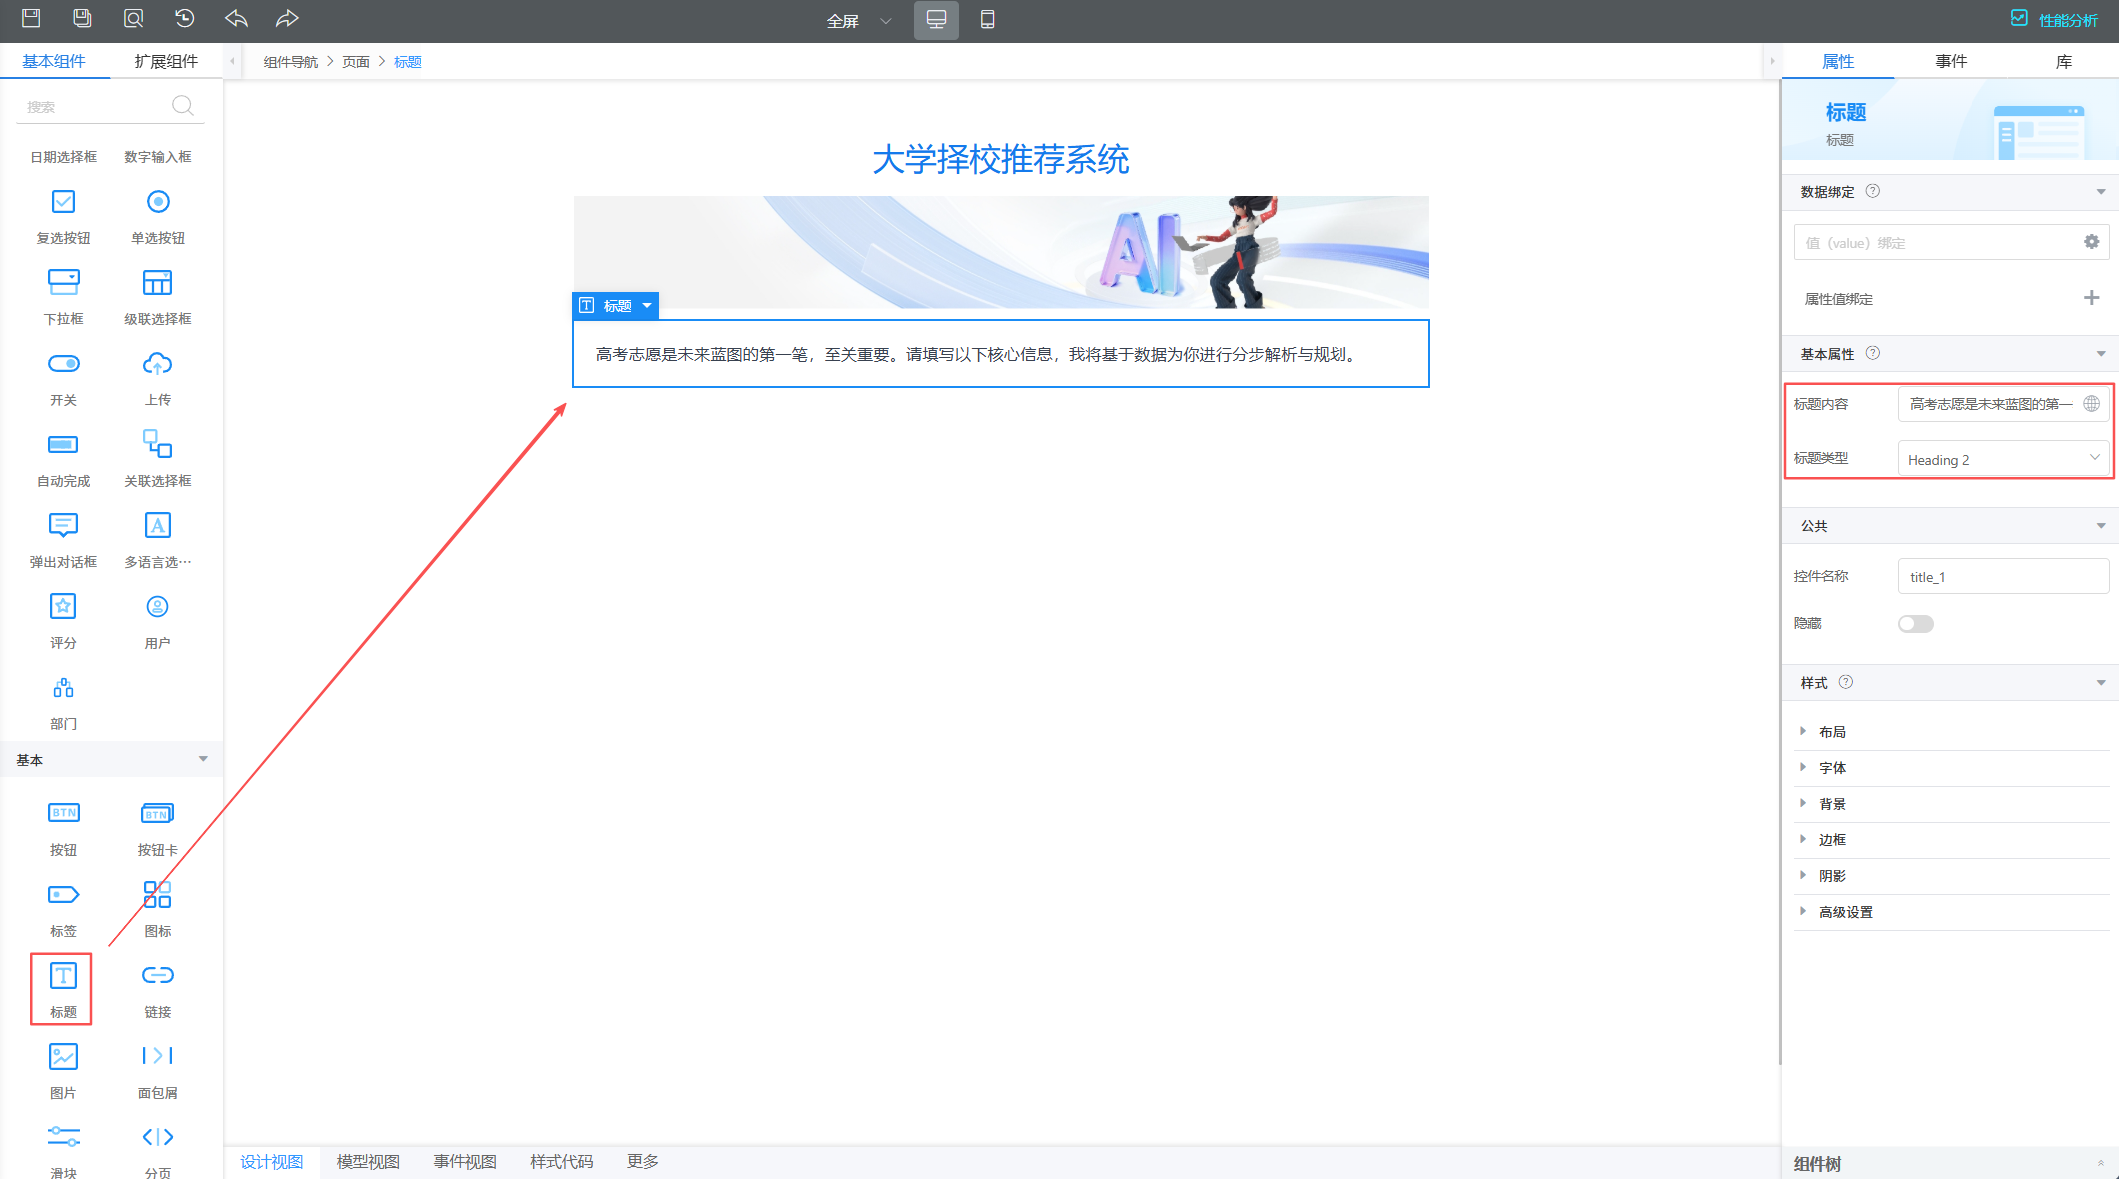This screenshot has width=2119, height=1179.
Task: Click the 页面 breadcrumb link
Action: pos(355,62)
